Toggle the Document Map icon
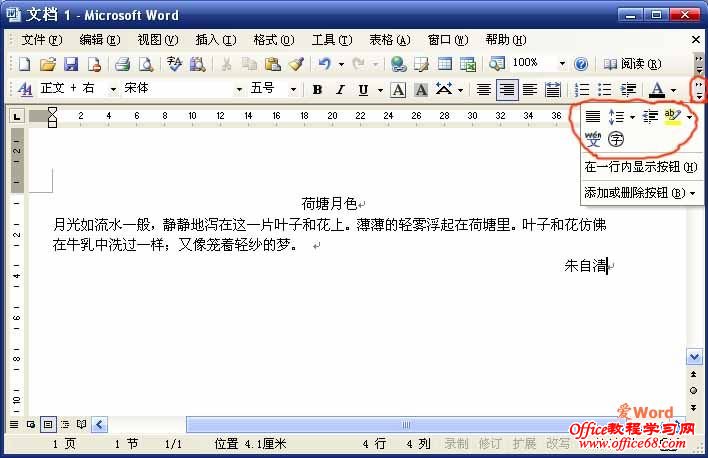 point(497,64)
